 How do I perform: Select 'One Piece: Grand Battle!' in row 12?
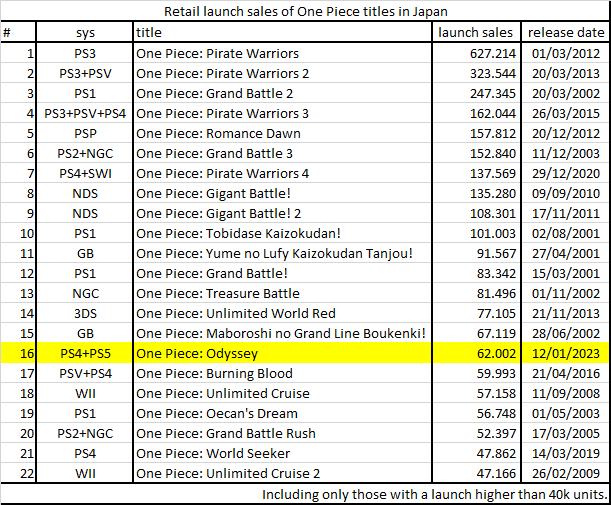[x=212, y=274]
